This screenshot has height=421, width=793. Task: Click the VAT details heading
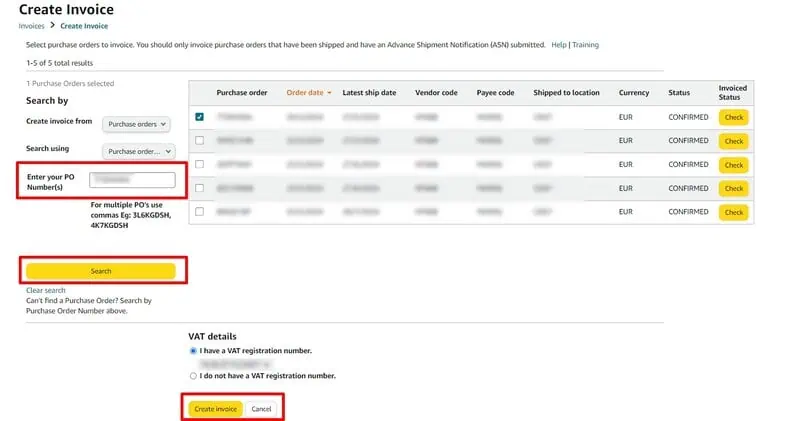212,336
